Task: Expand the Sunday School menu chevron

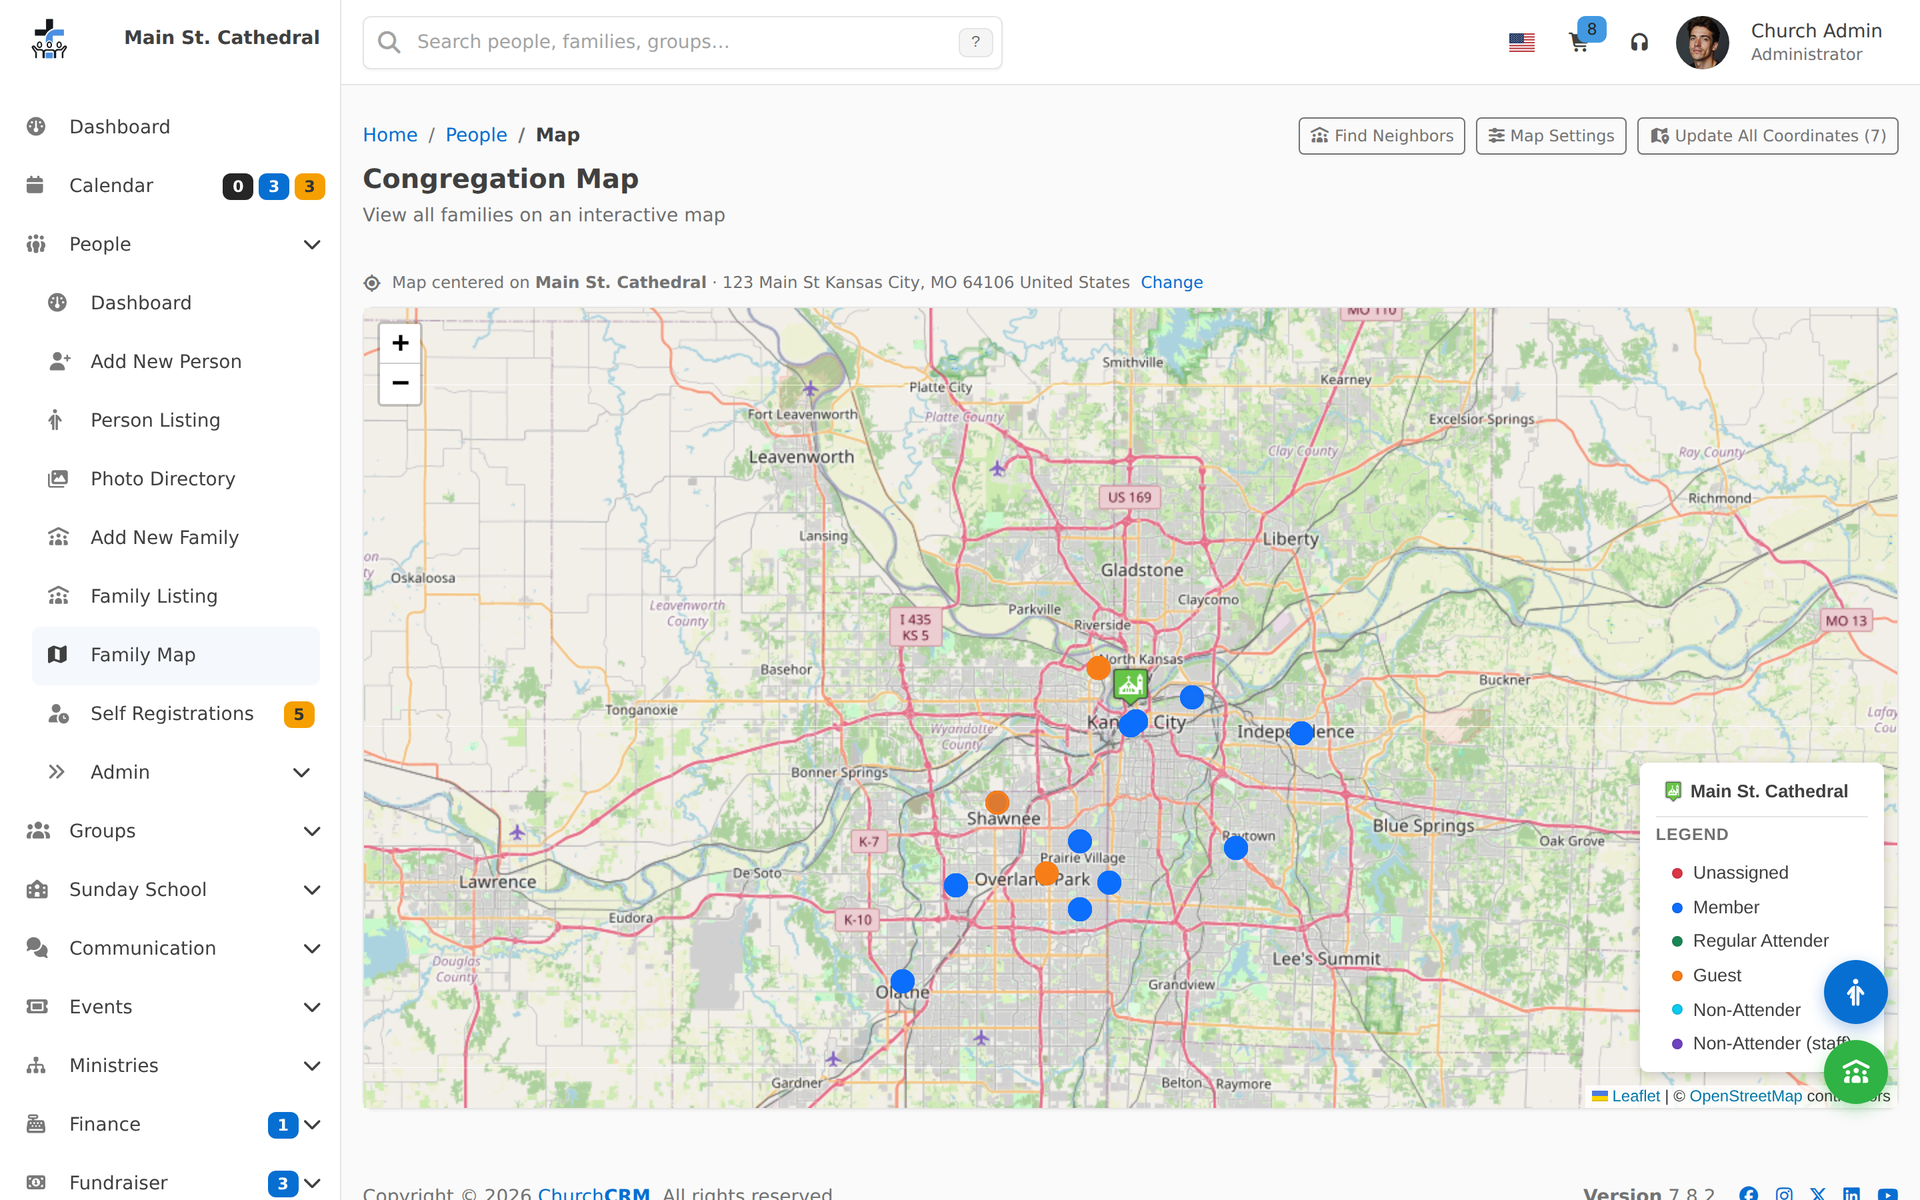Action: (312, 890)
